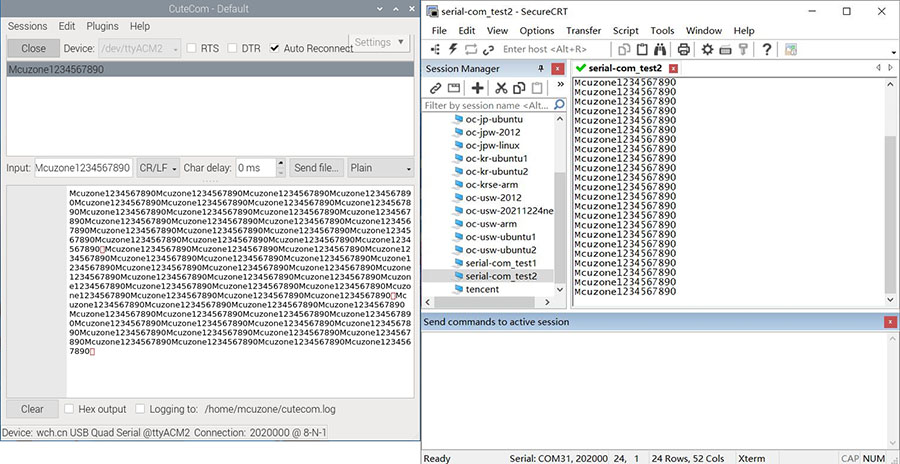Cut session with the scissors icon
Viewport: 900px width, 464px height.
tap(501, 88)
